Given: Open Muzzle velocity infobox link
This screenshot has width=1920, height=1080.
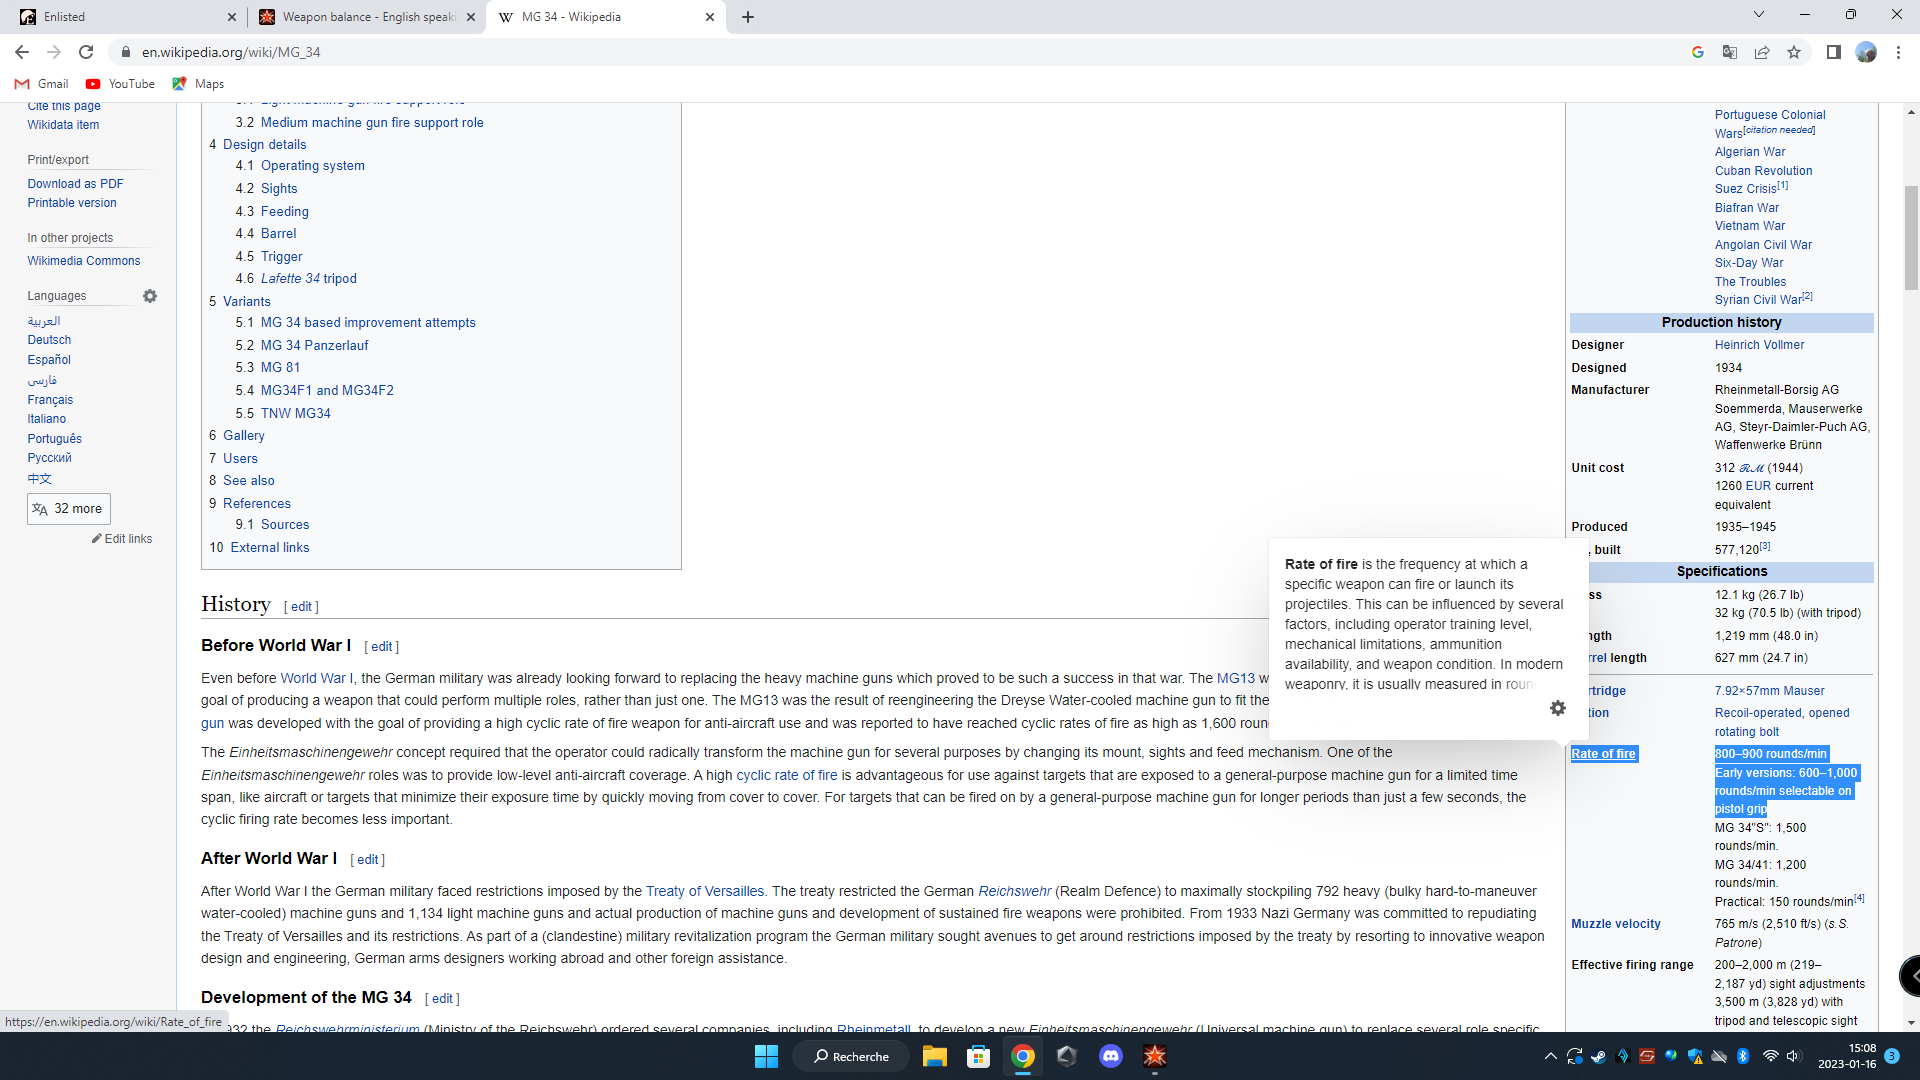Looking at the screenshot, I should click(x=1616, y=924).
